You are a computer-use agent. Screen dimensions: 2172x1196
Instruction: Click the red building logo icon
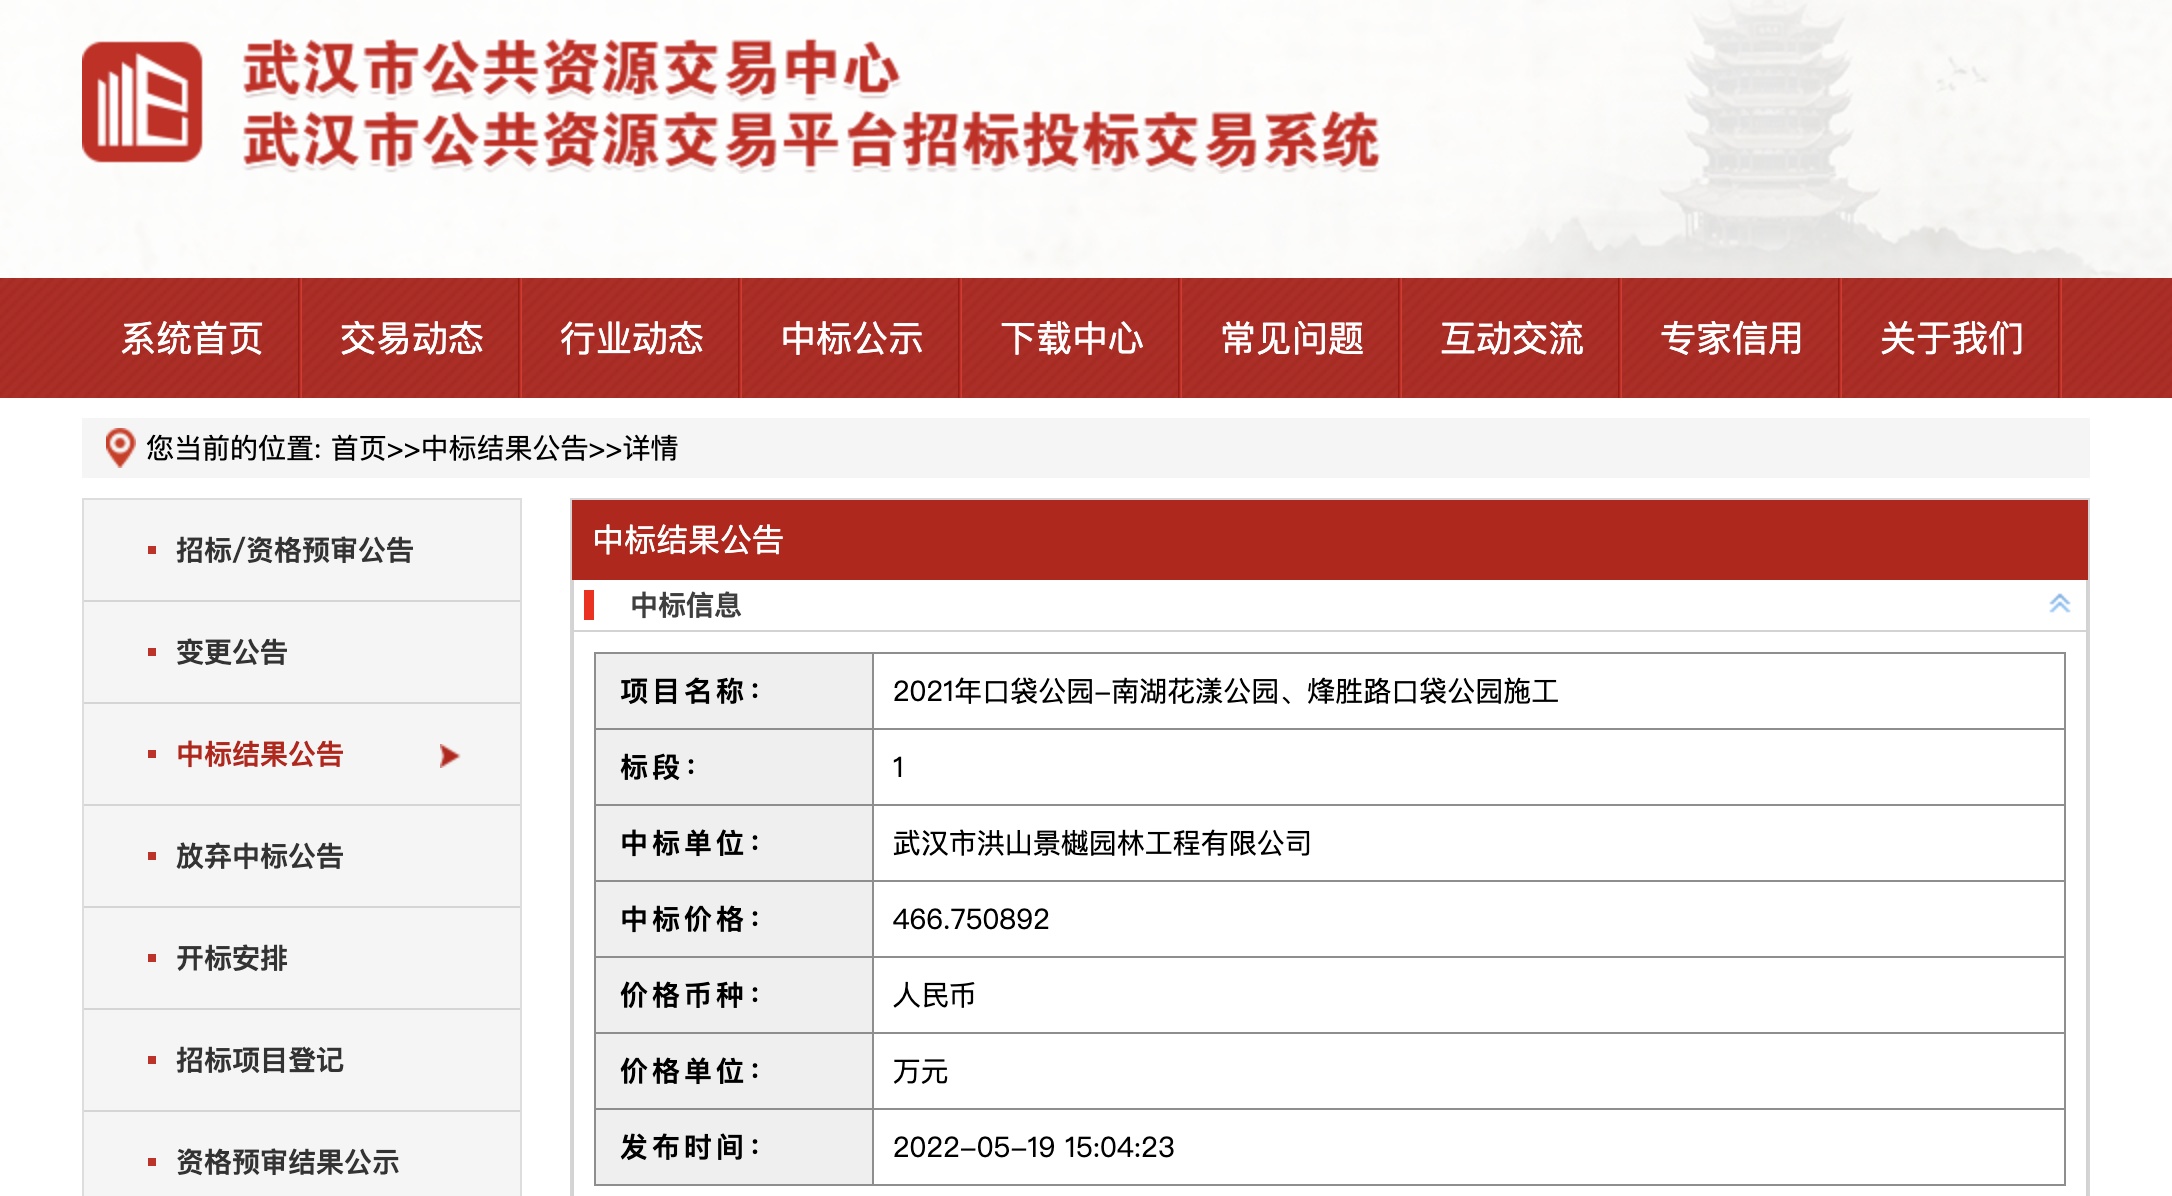pos(142,102)
